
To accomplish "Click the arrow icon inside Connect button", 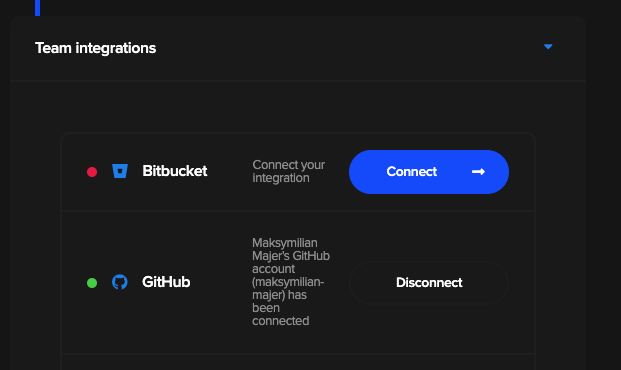I will tap(478, 172).
